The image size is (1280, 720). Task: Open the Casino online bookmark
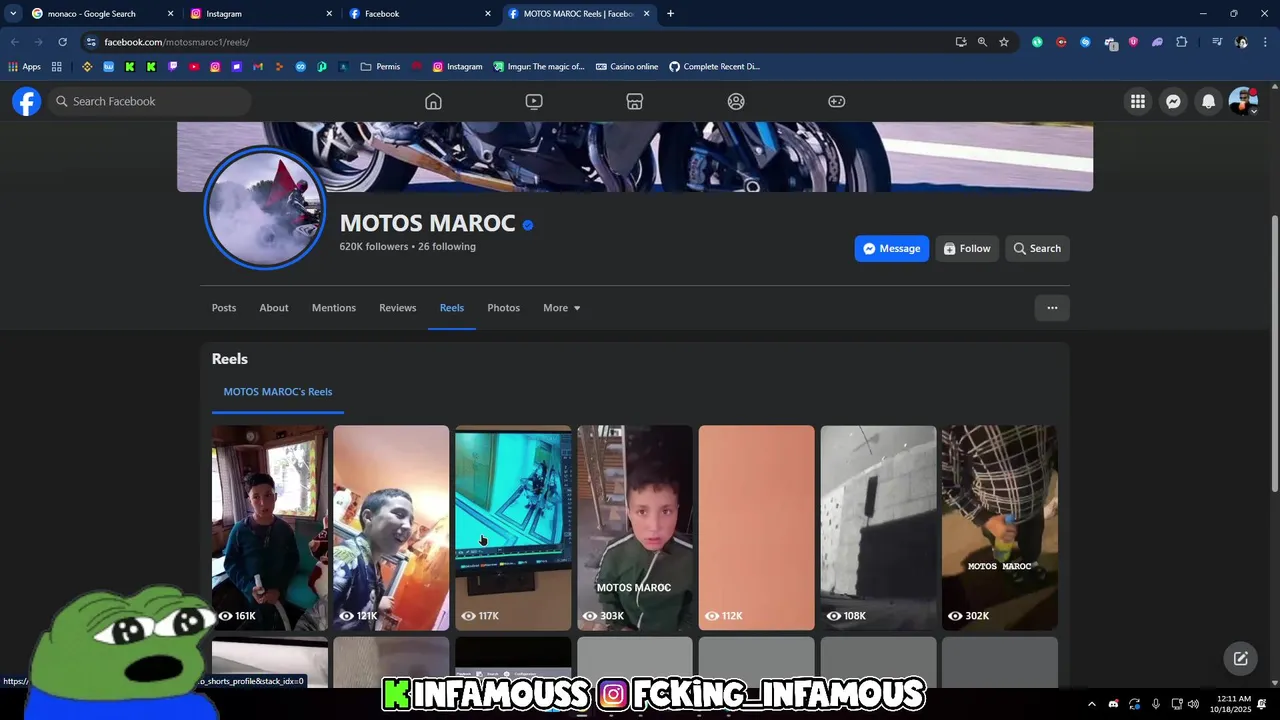(627, 67)
